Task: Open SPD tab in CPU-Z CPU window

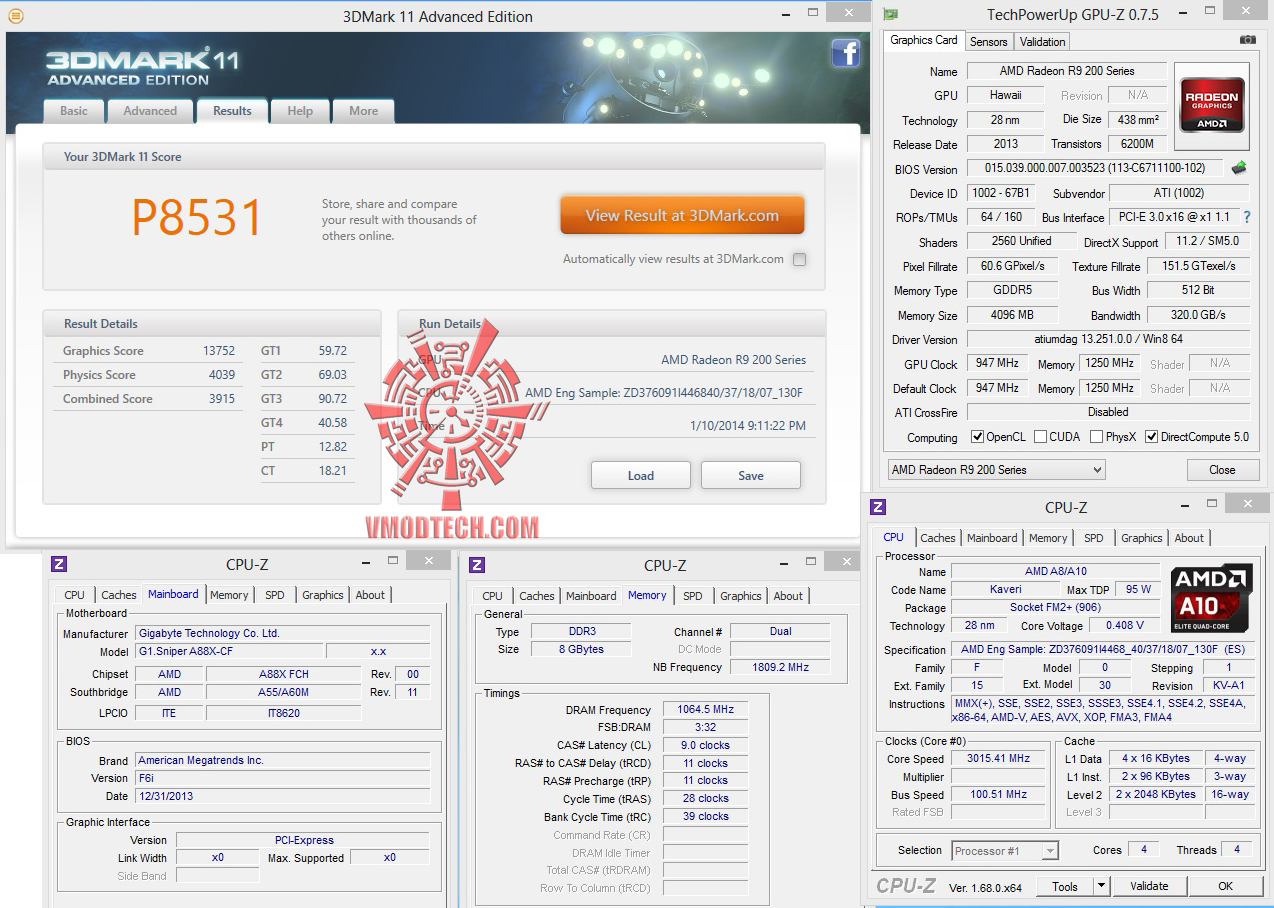Action: [1094, 538]
